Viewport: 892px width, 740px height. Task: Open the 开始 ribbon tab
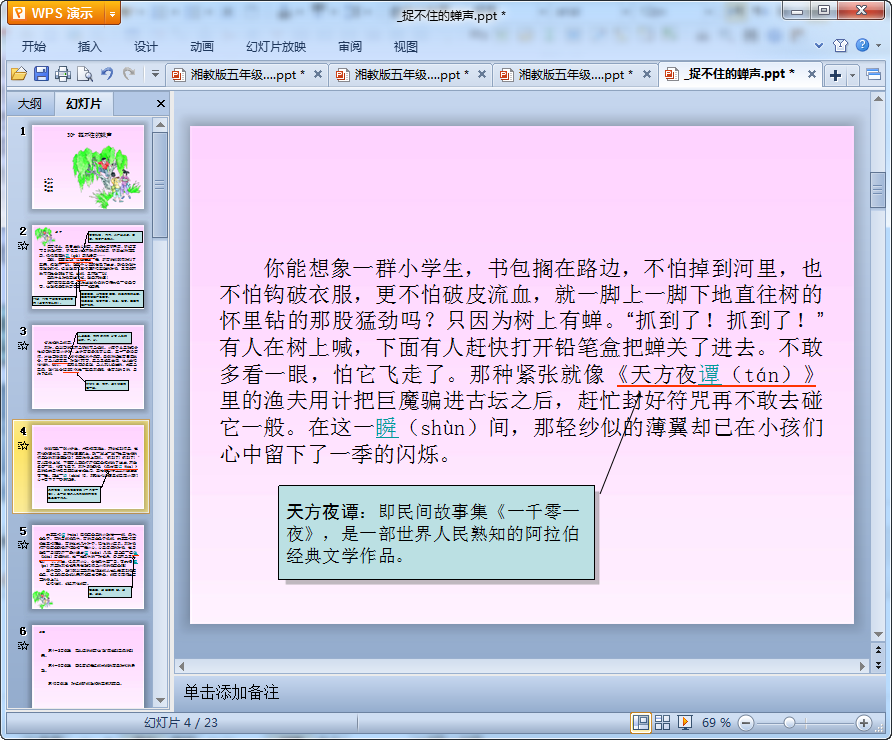pos(34,47)
